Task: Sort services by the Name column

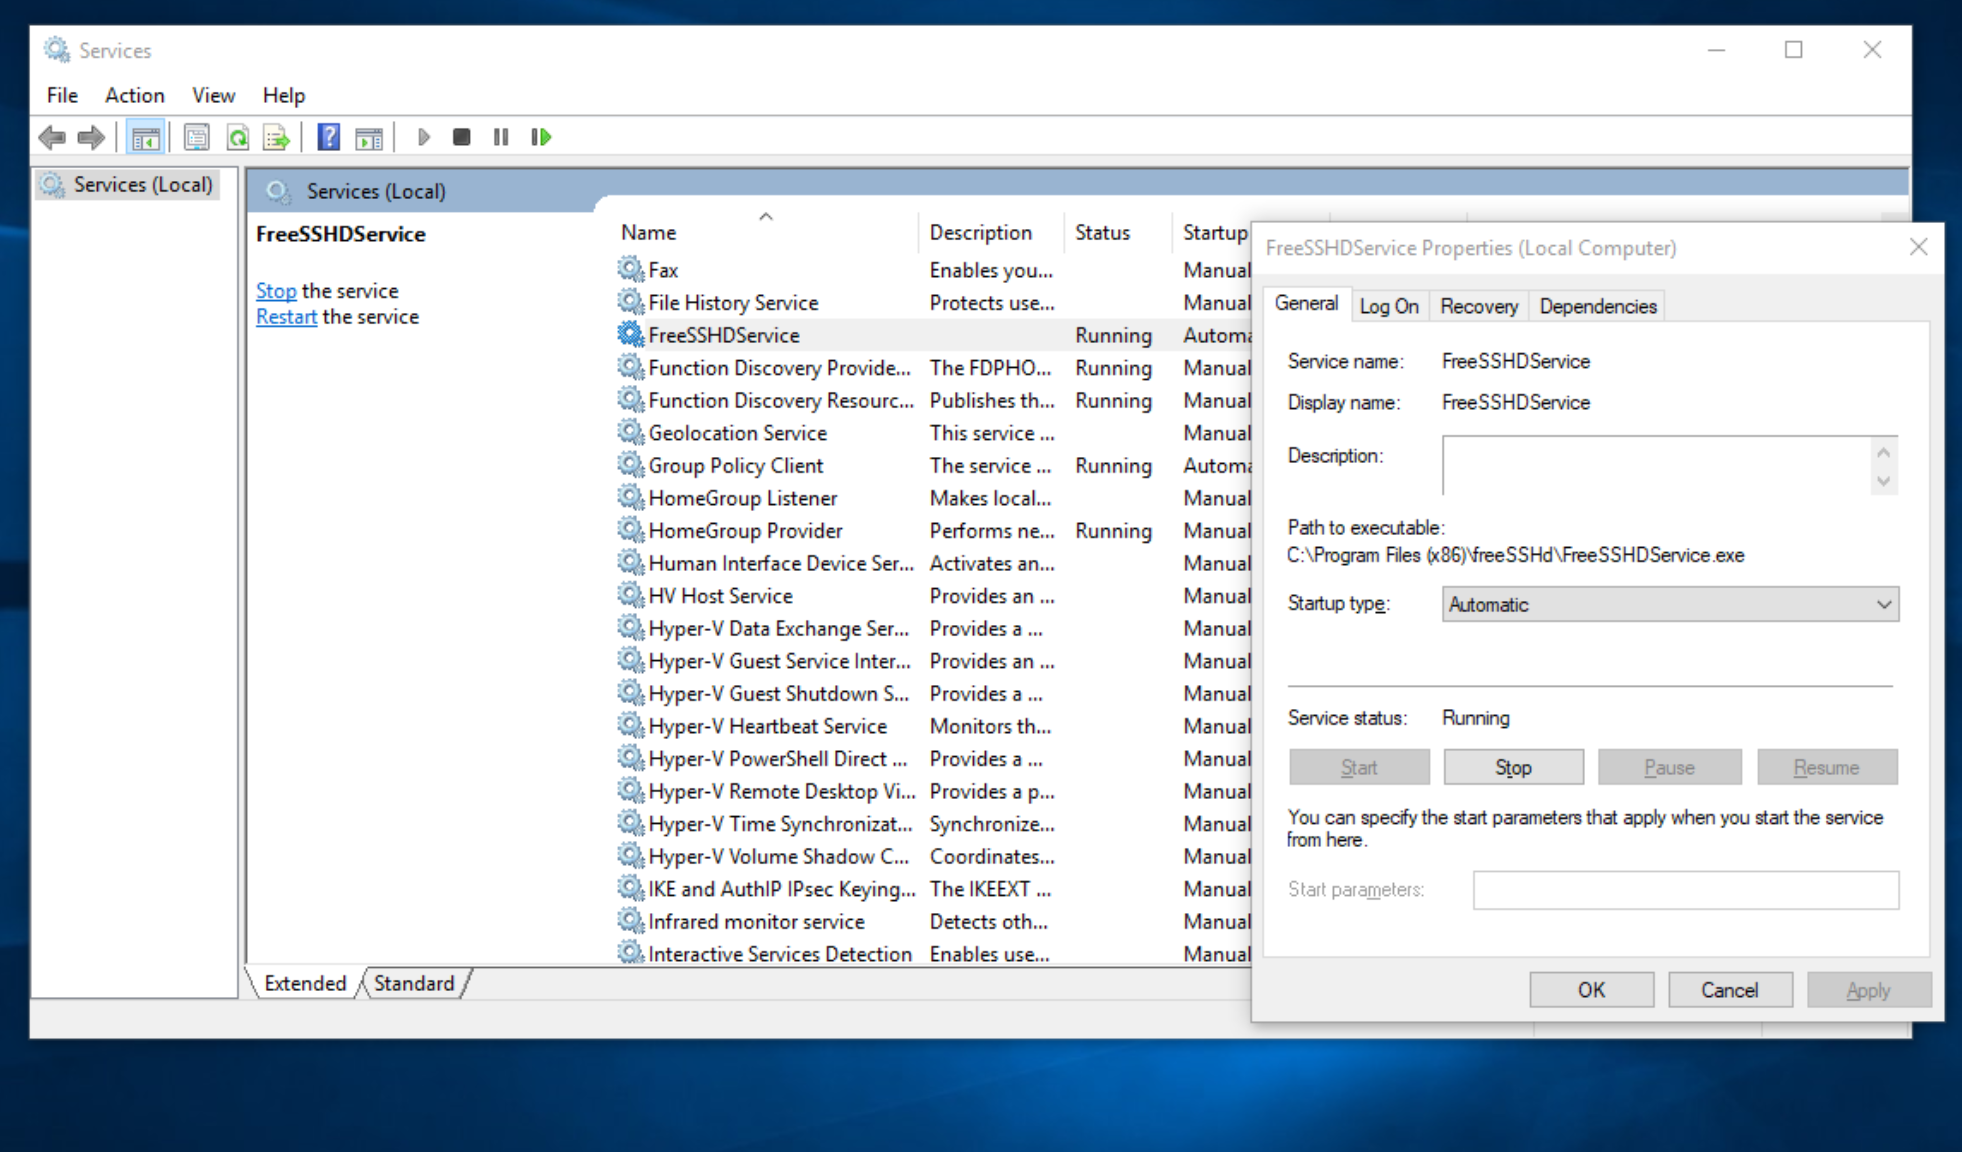Action: [x=765, y=232]
